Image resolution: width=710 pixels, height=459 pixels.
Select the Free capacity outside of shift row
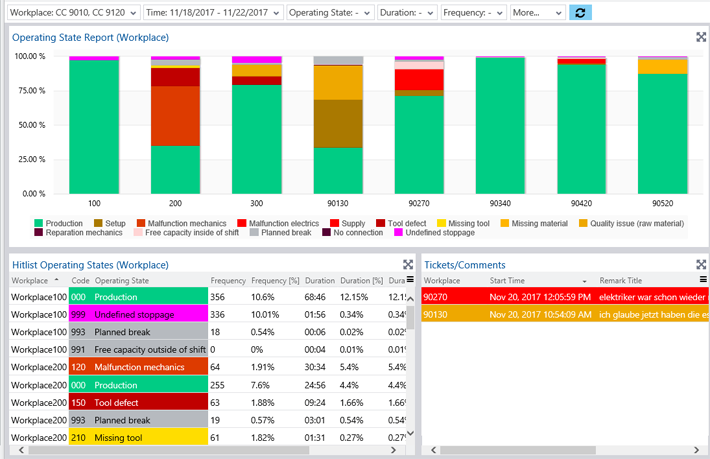click(208, 349)
